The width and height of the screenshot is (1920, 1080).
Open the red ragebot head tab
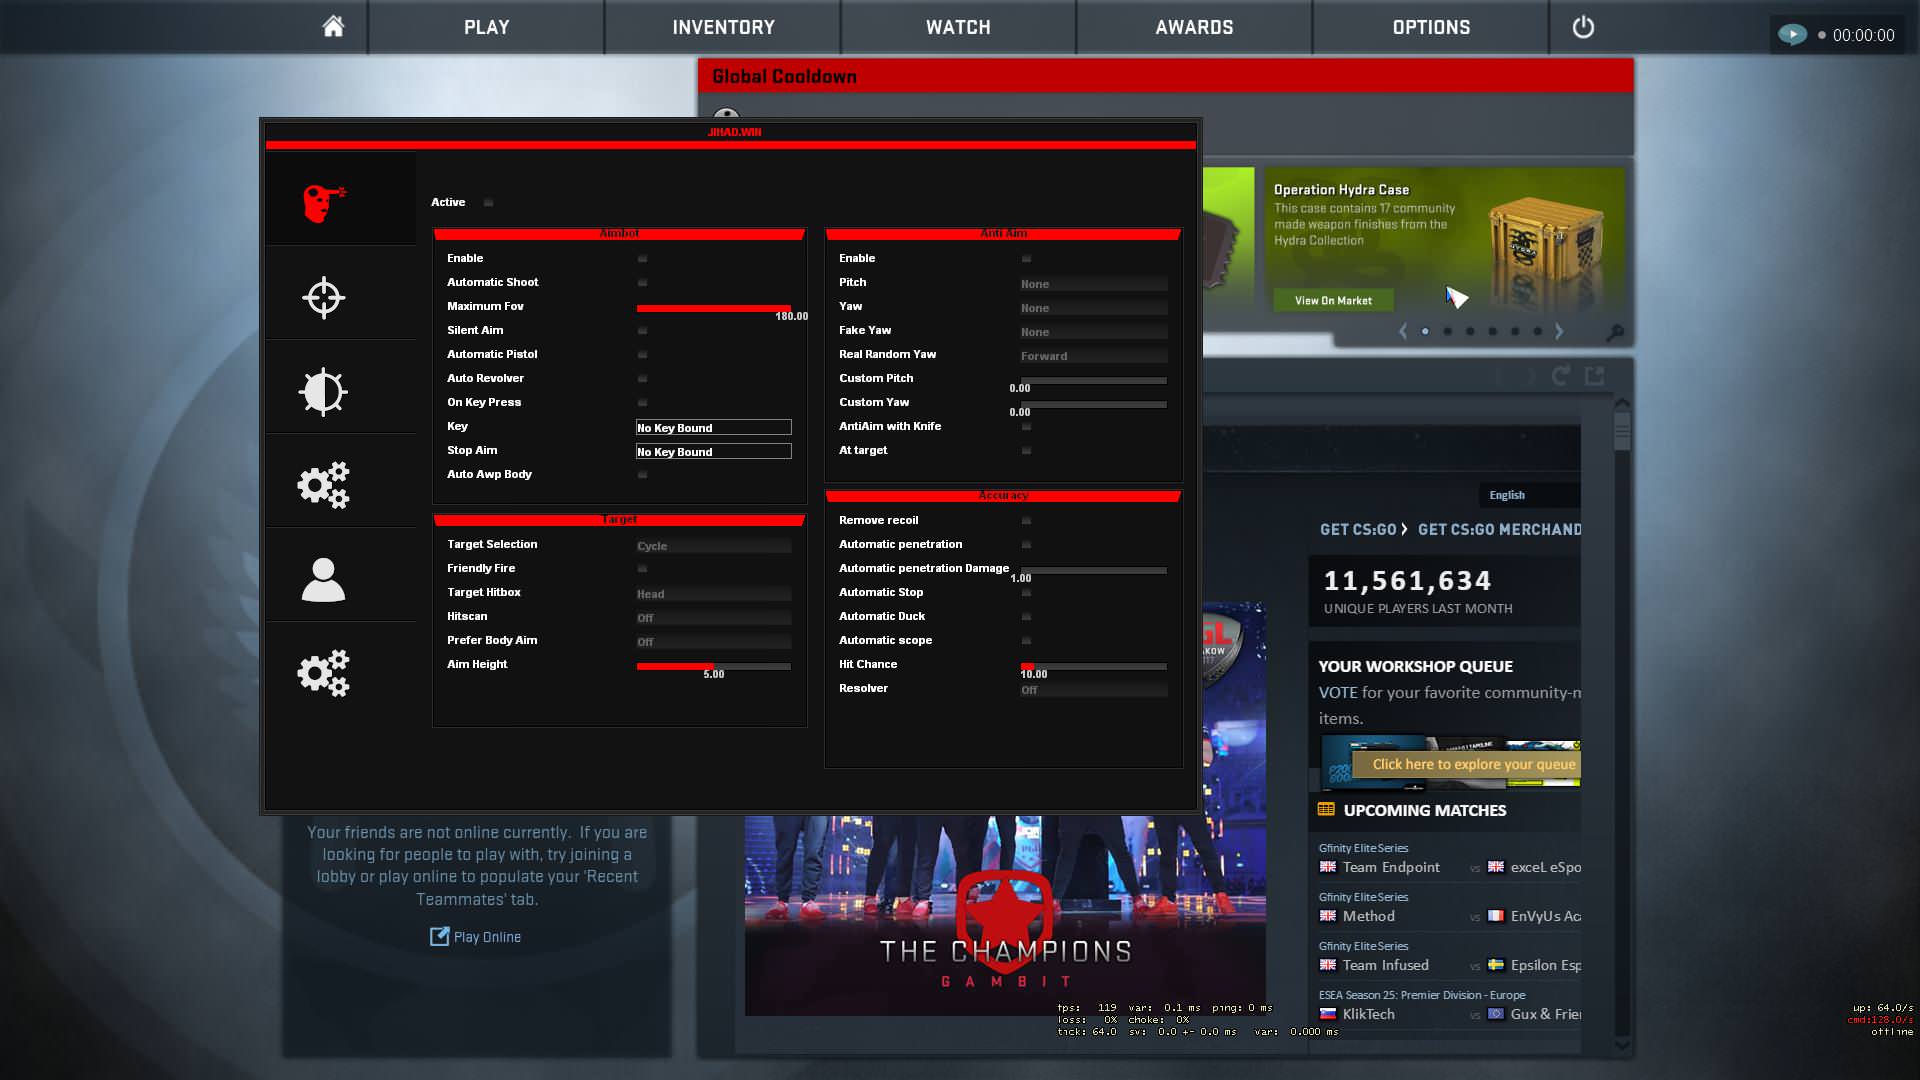(x=324, y=203)
